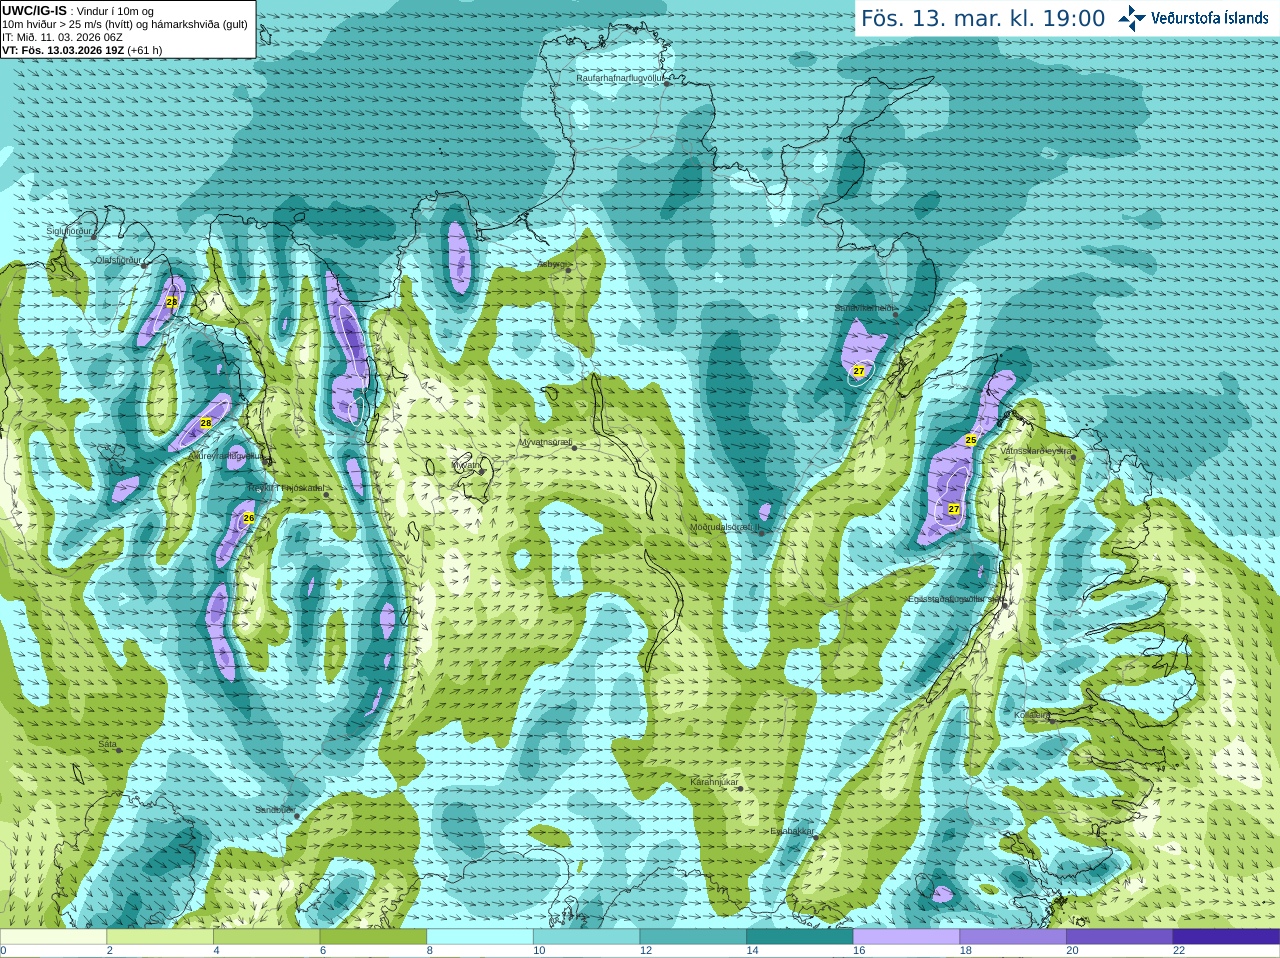Select the Möðrudalsöræfi station label
Viewport: 1280px width, 958px height.
pos(725,527)
